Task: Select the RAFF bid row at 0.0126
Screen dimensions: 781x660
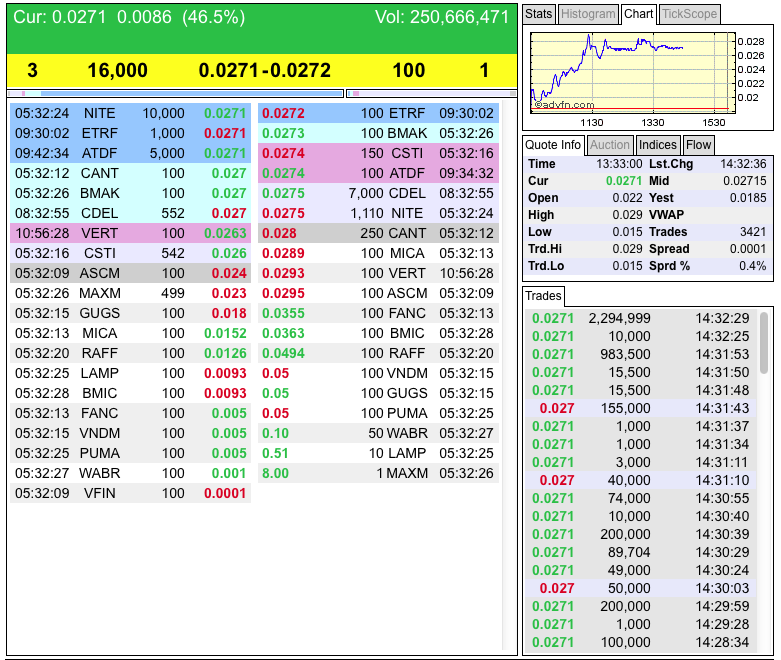Action: tap(130, 353)
